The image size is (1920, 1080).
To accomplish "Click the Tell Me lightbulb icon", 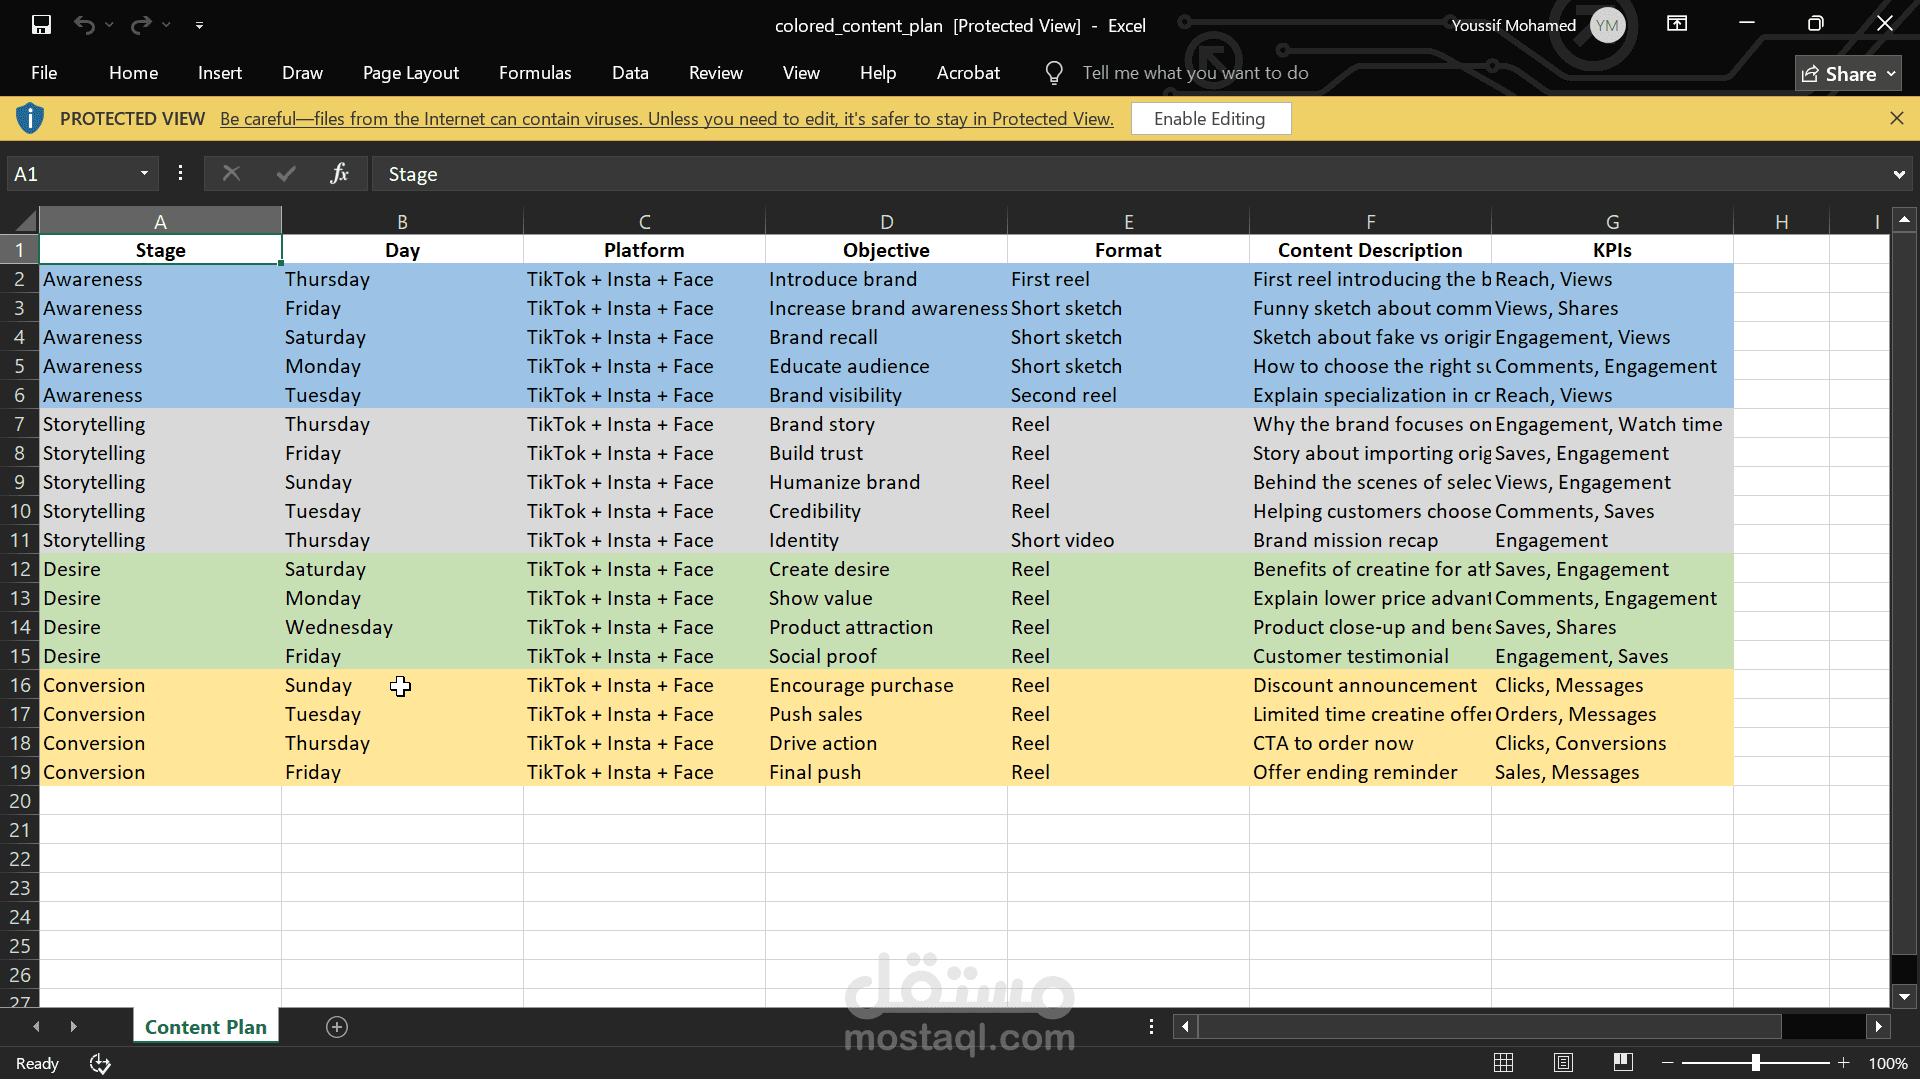I will click(x=1053, y=72).
